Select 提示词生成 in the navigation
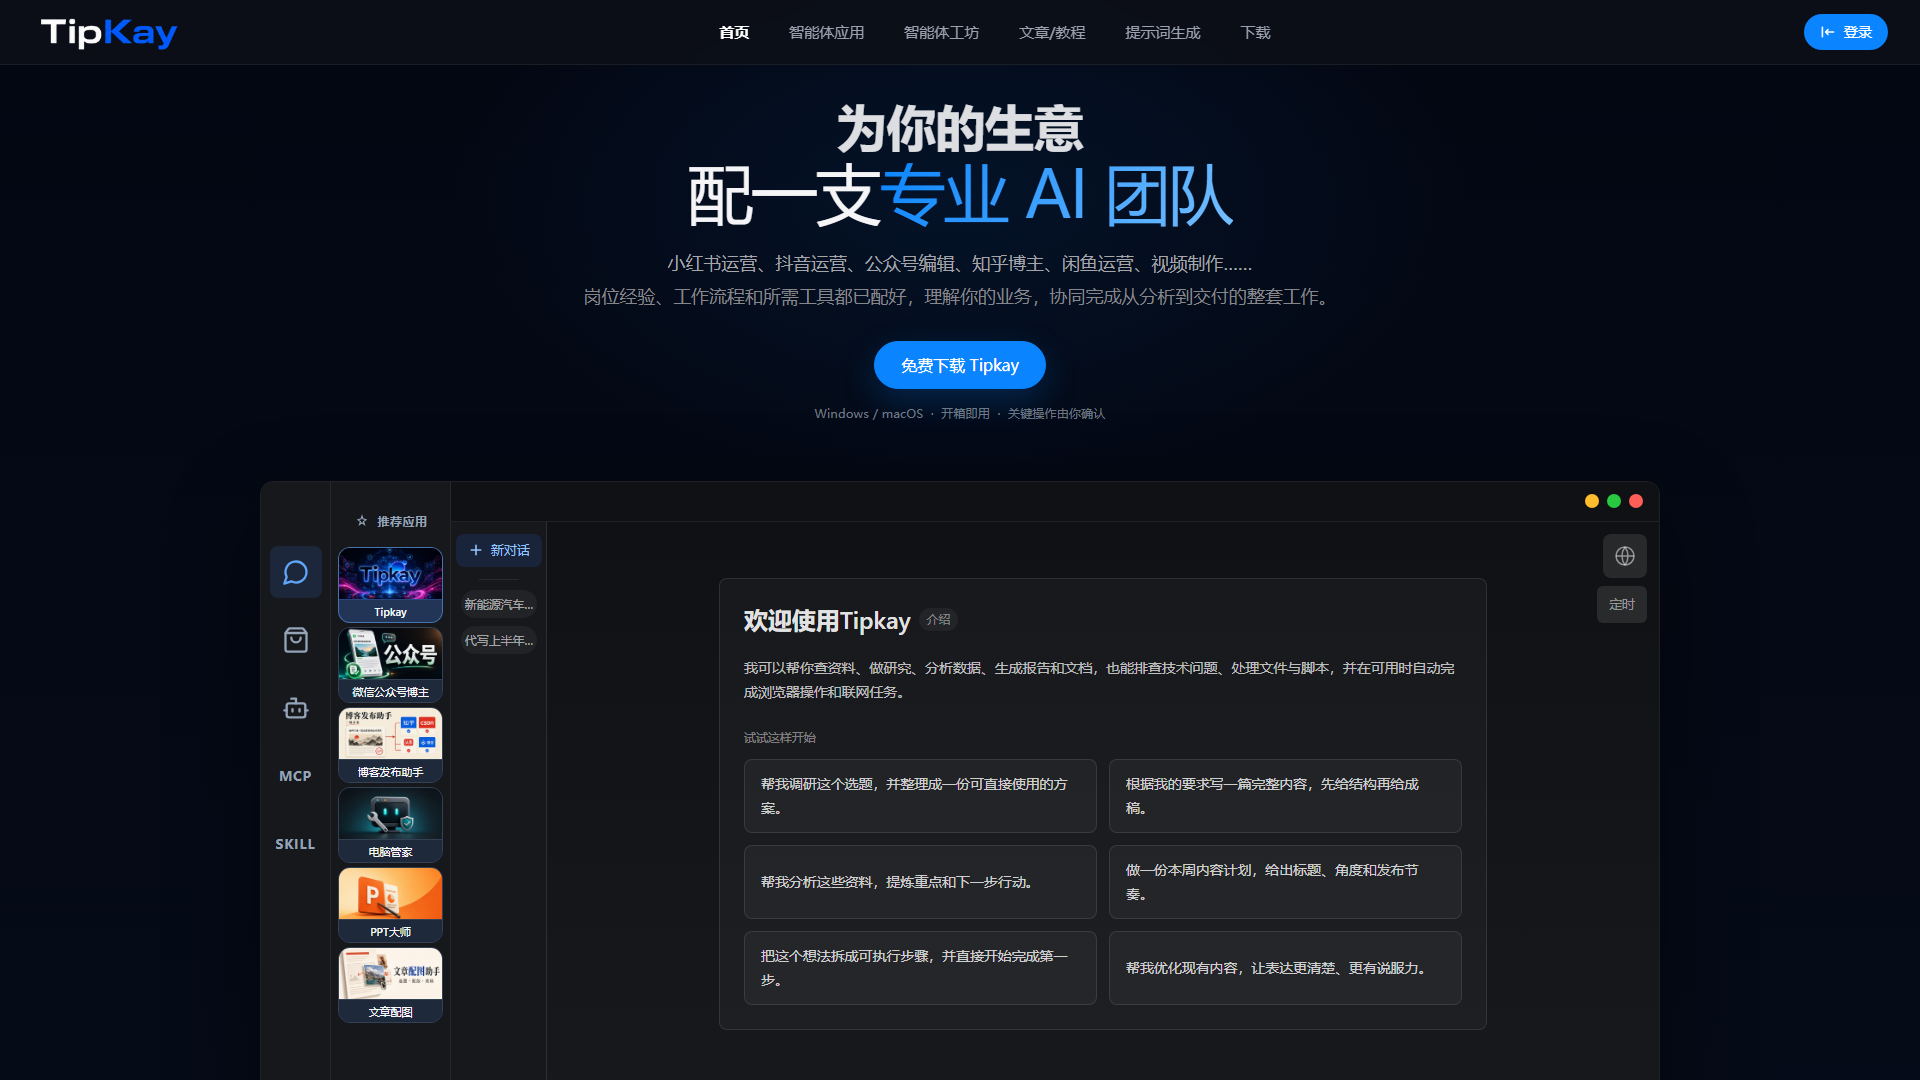Viewport: 1920px width, 1080px height. [1162, 33]
